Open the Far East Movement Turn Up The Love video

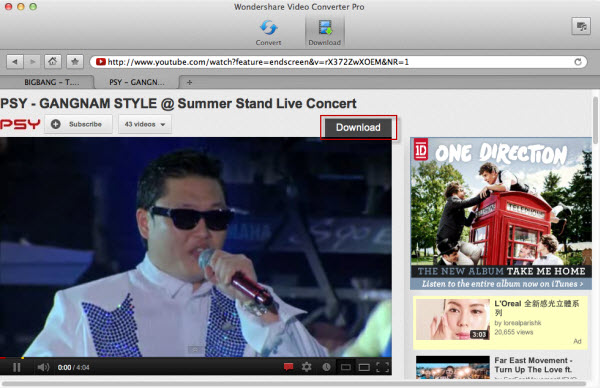(533, 365)
